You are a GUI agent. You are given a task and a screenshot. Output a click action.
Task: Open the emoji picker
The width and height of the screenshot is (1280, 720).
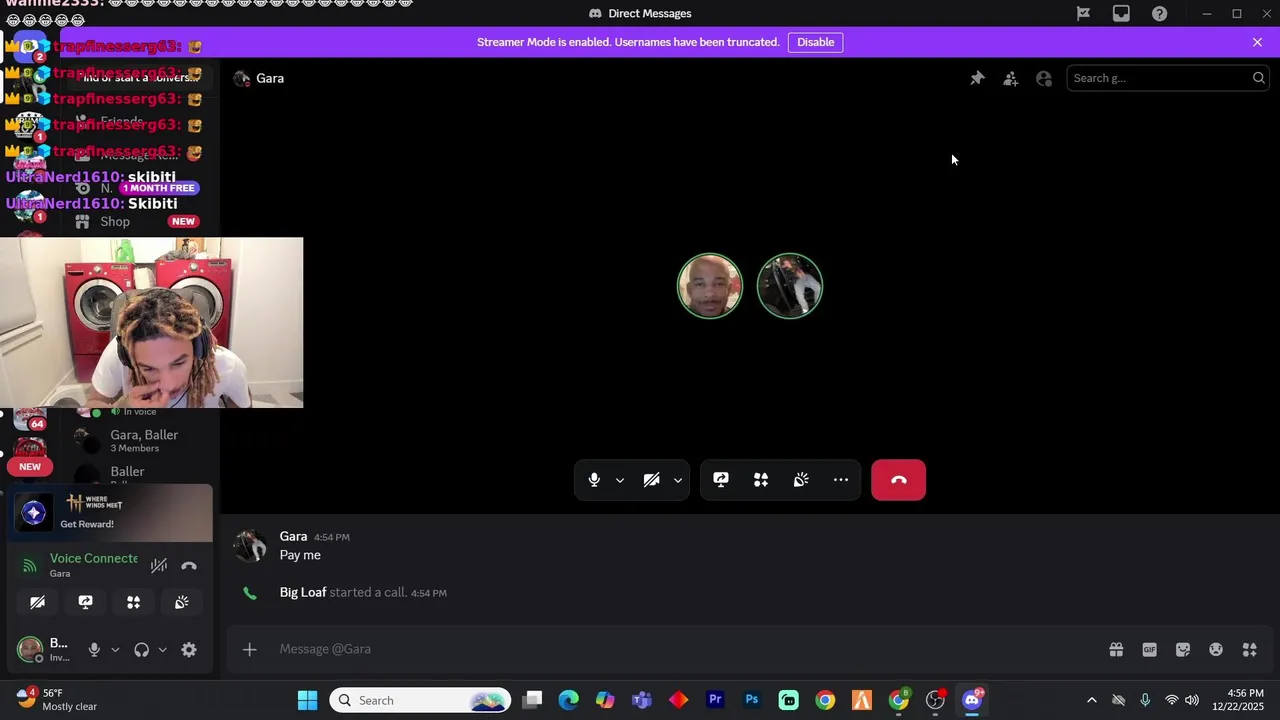click(1216, 649)
